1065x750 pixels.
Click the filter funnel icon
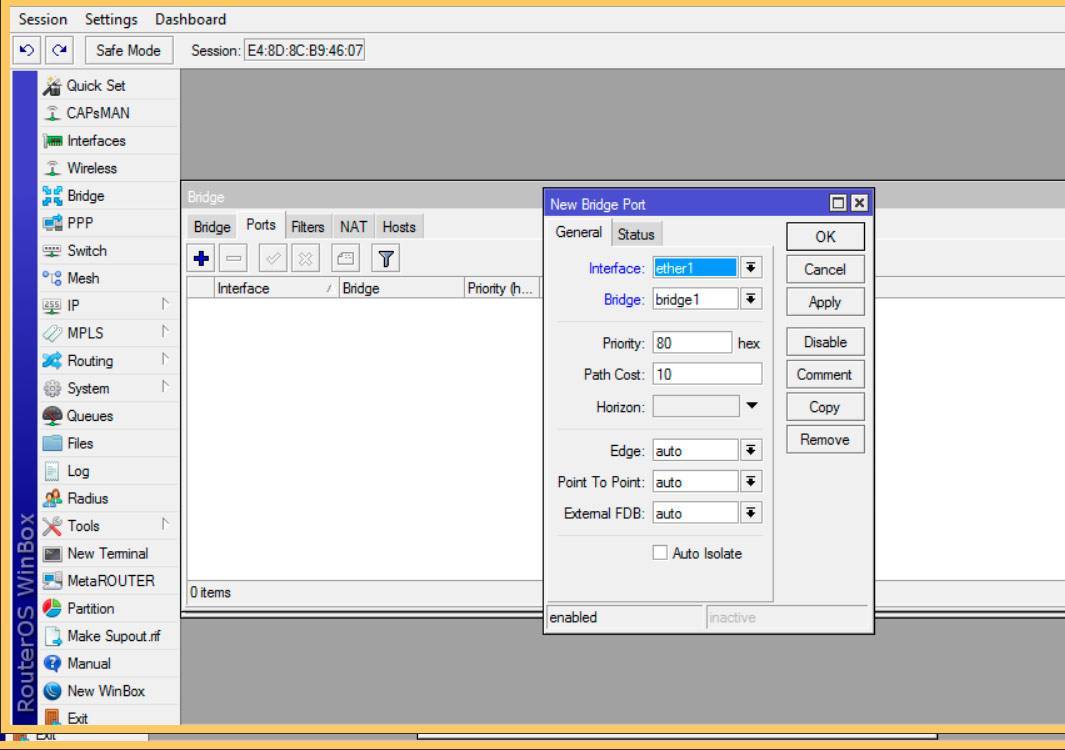tap(386, 259)
